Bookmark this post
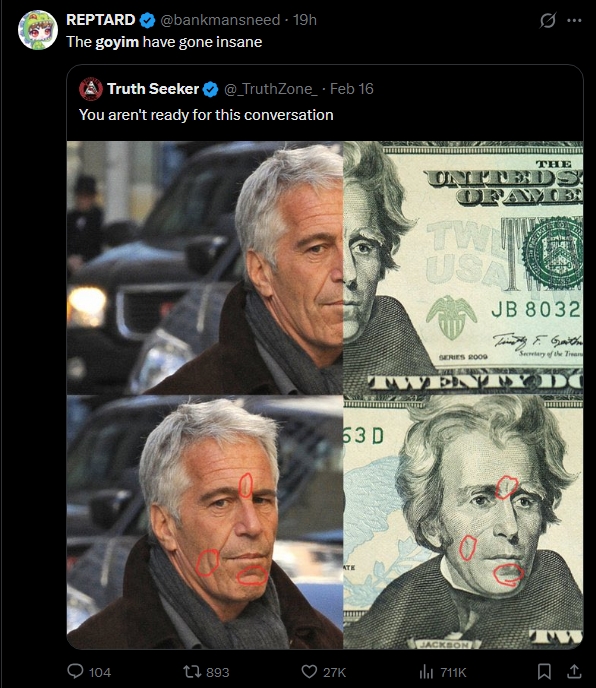This screenshot has height=688, width=596. pos(544,671)
